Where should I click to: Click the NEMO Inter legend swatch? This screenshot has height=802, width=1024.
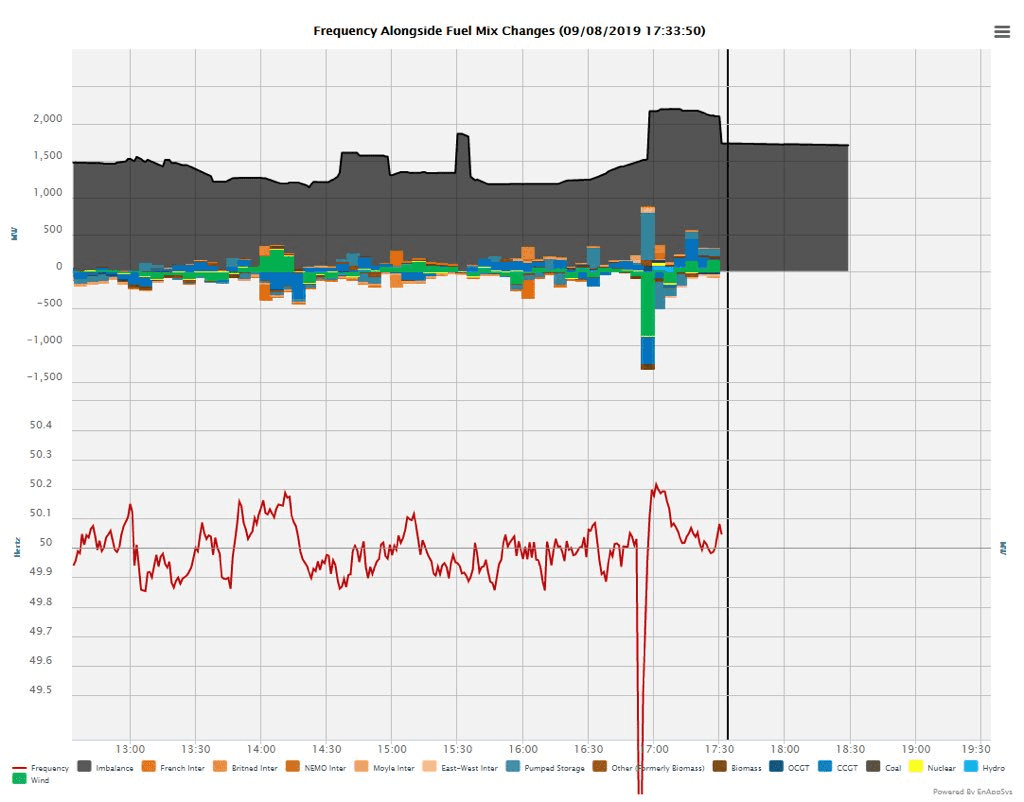[x=292, y=768]
